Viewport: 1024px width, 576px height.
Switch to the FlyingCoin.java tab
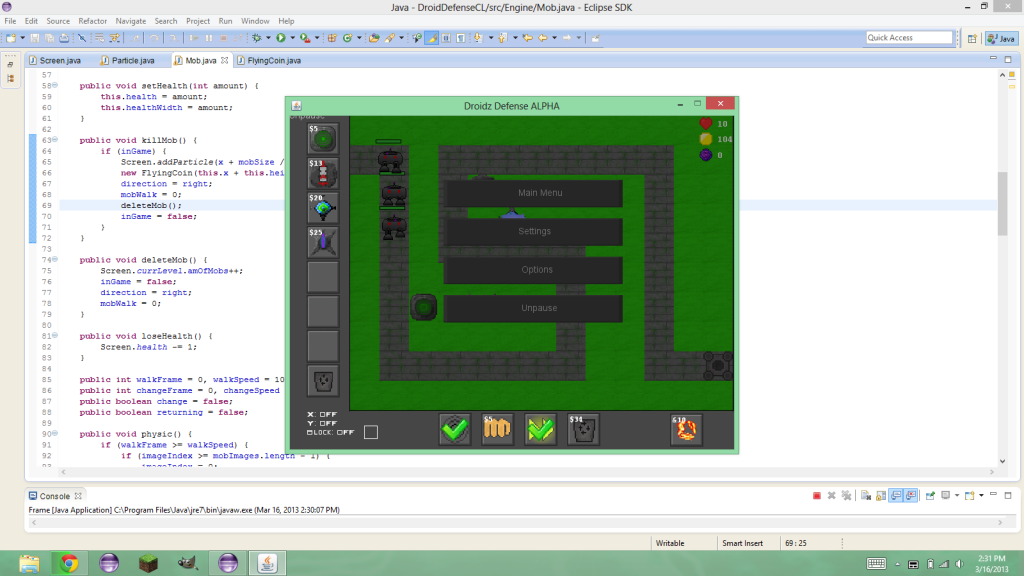pyautogui.click(x=269, y=60)
